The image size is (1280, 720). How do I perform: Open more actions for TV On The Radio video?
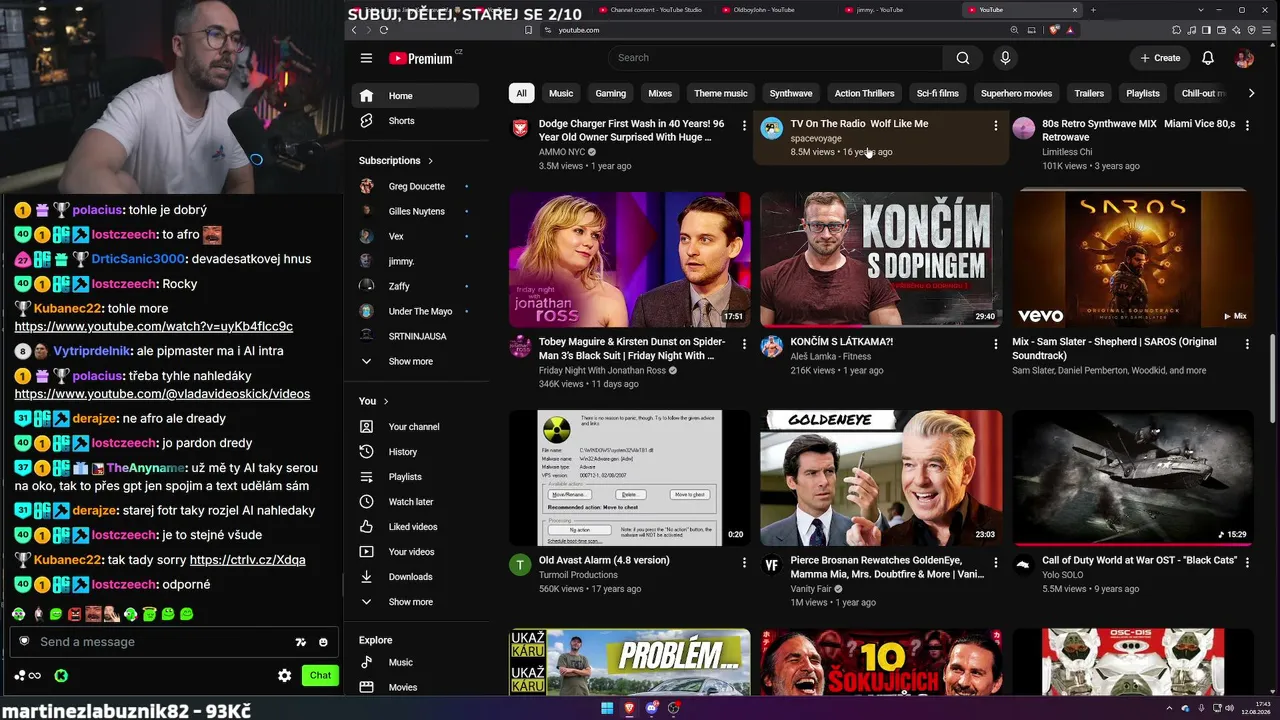995,125
